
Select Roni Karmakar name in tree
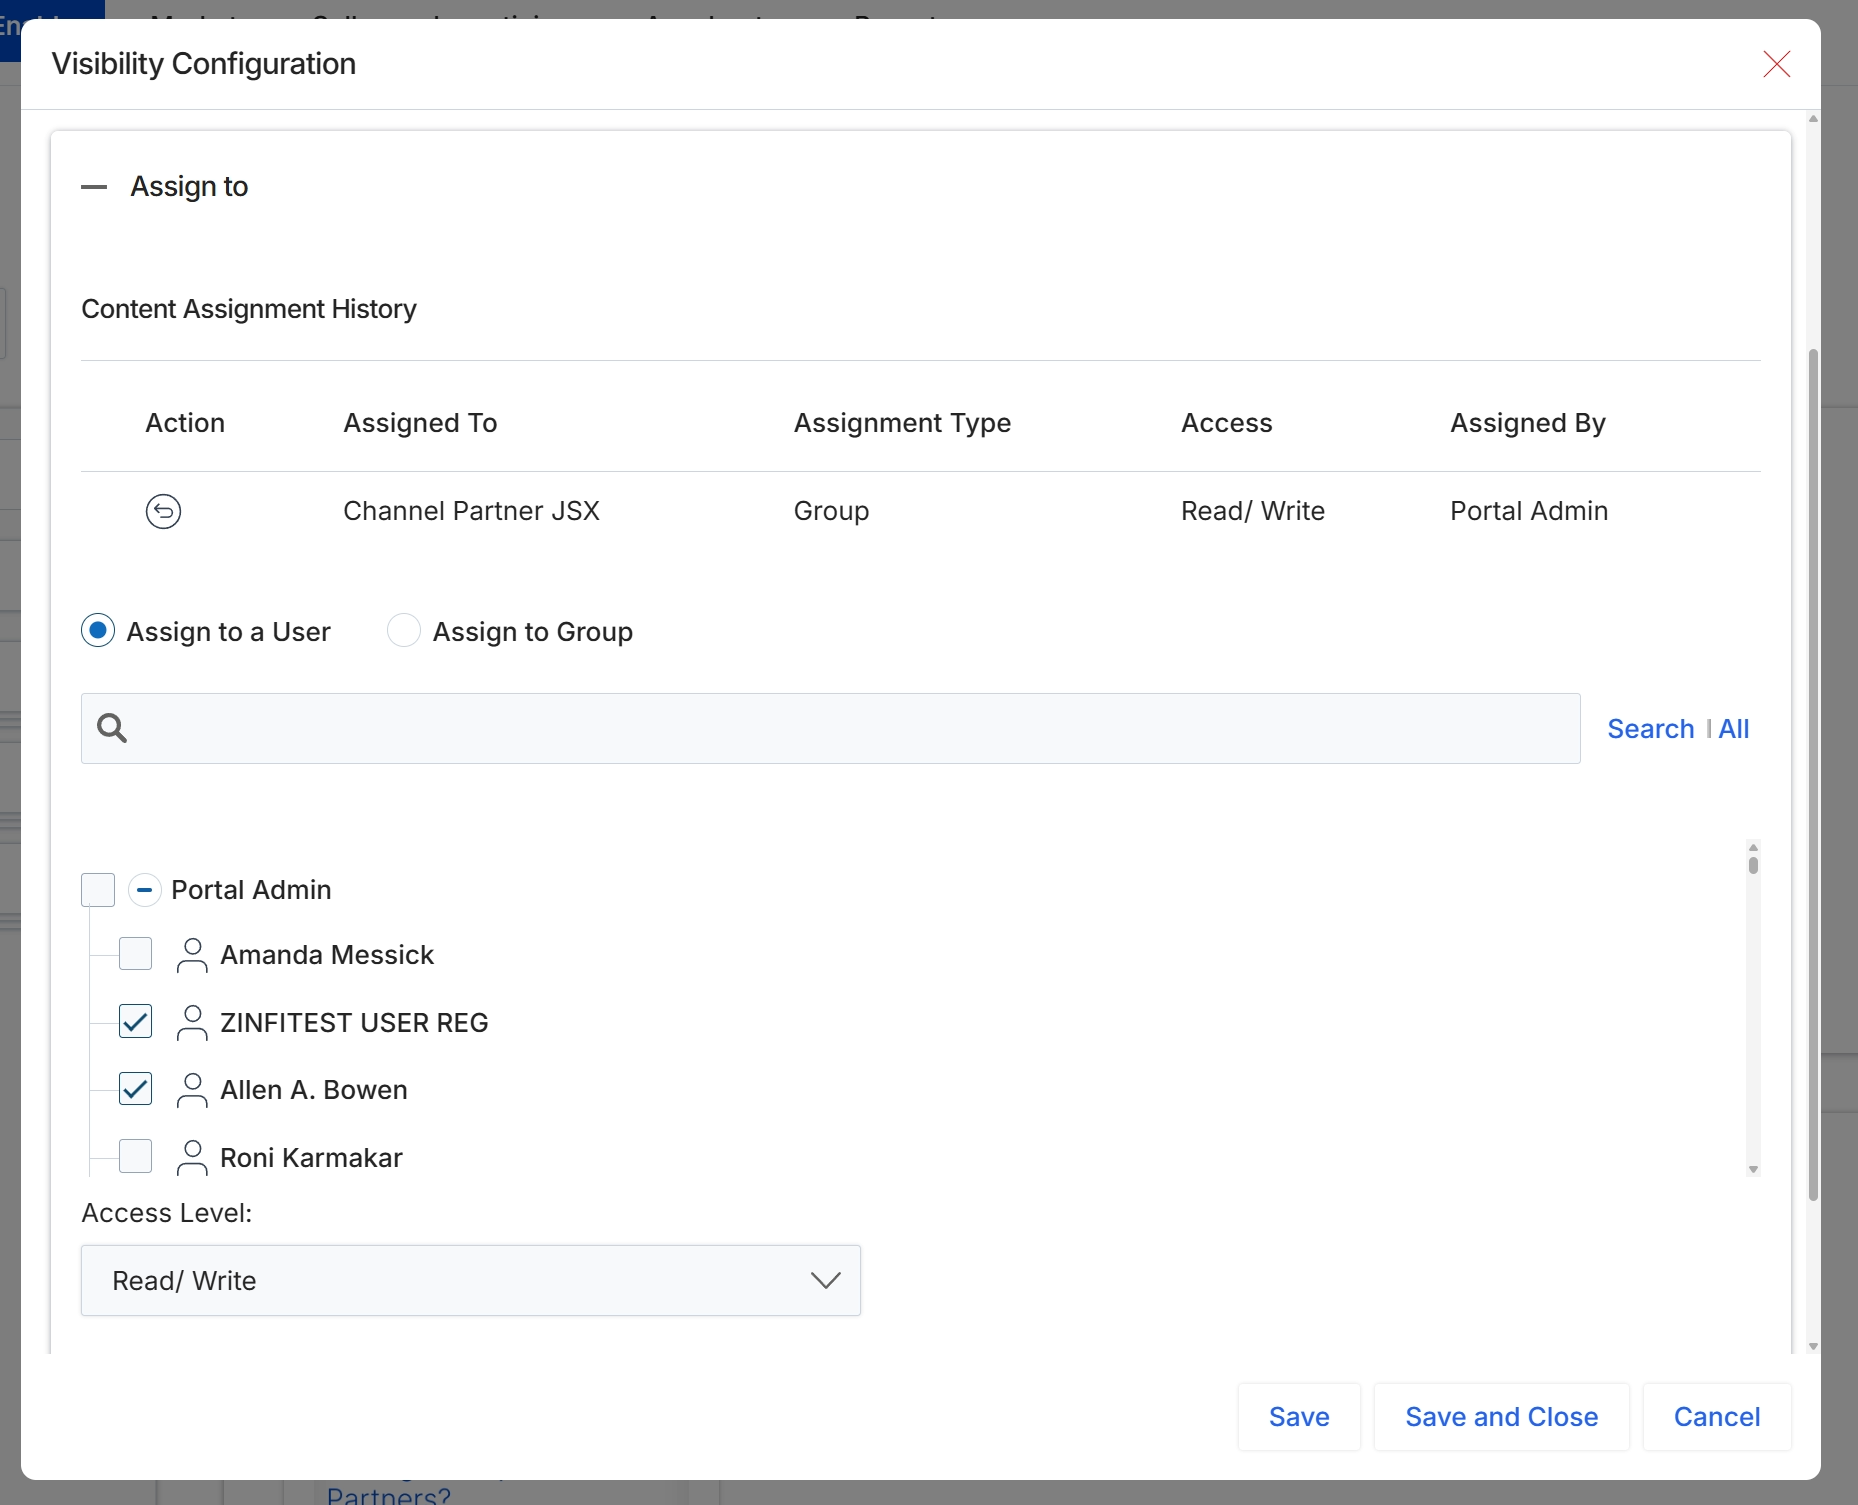pyautogui.click(x=311, y=1158)
